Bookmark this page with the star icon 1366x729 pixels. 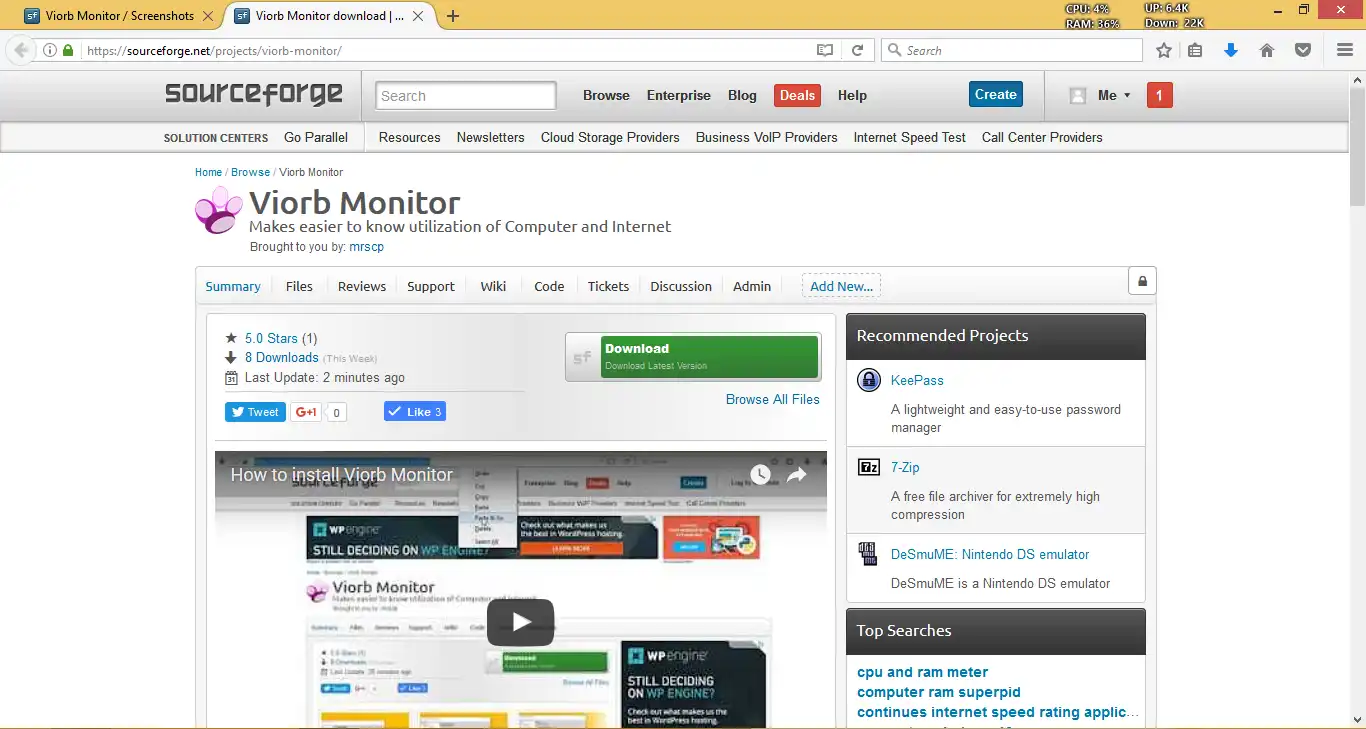(1164, 50)
